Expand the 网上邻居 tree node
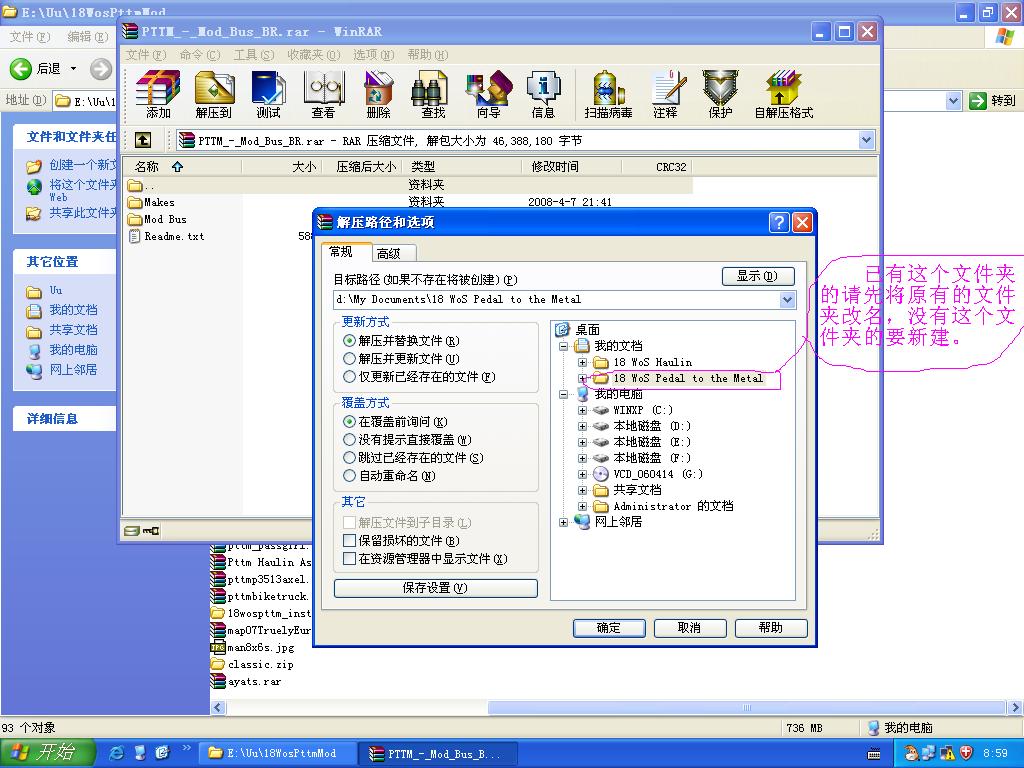The width and height of the screenshot is (1024, 768). (x=564, y=522)
